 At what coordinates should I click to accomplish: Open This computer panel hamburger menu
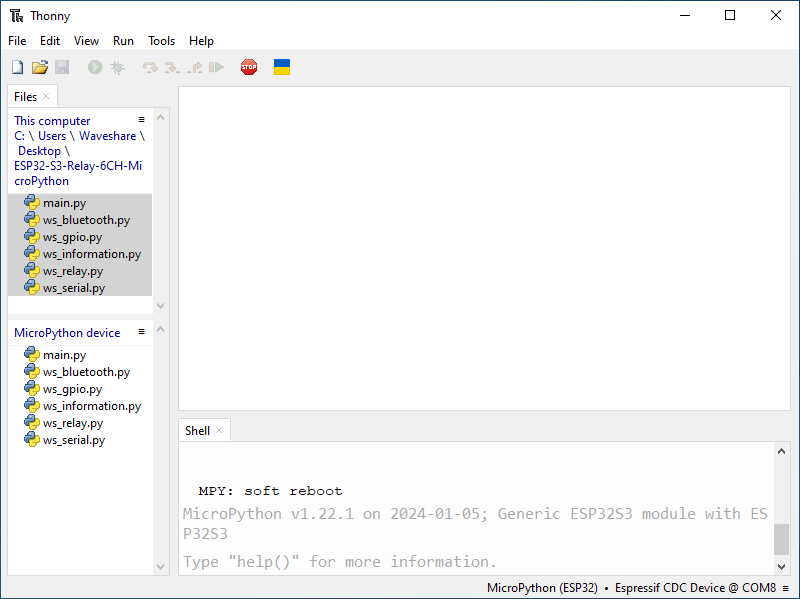[x=142, y=120]
